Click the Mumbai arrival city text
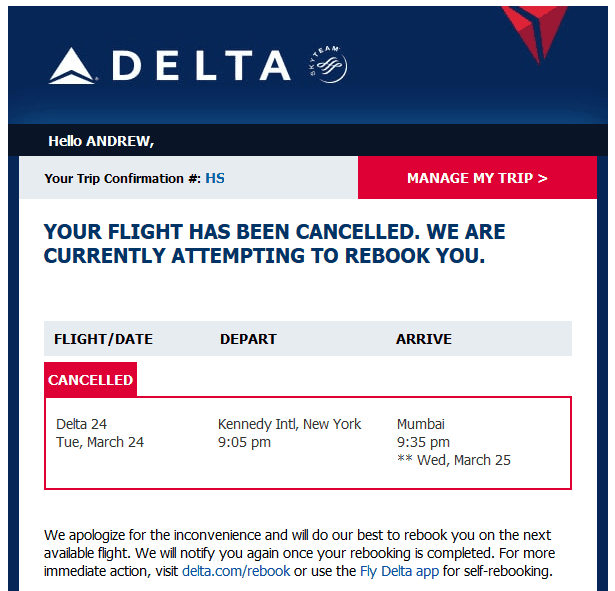Viewport: 615px width, 591px height. 421,424
